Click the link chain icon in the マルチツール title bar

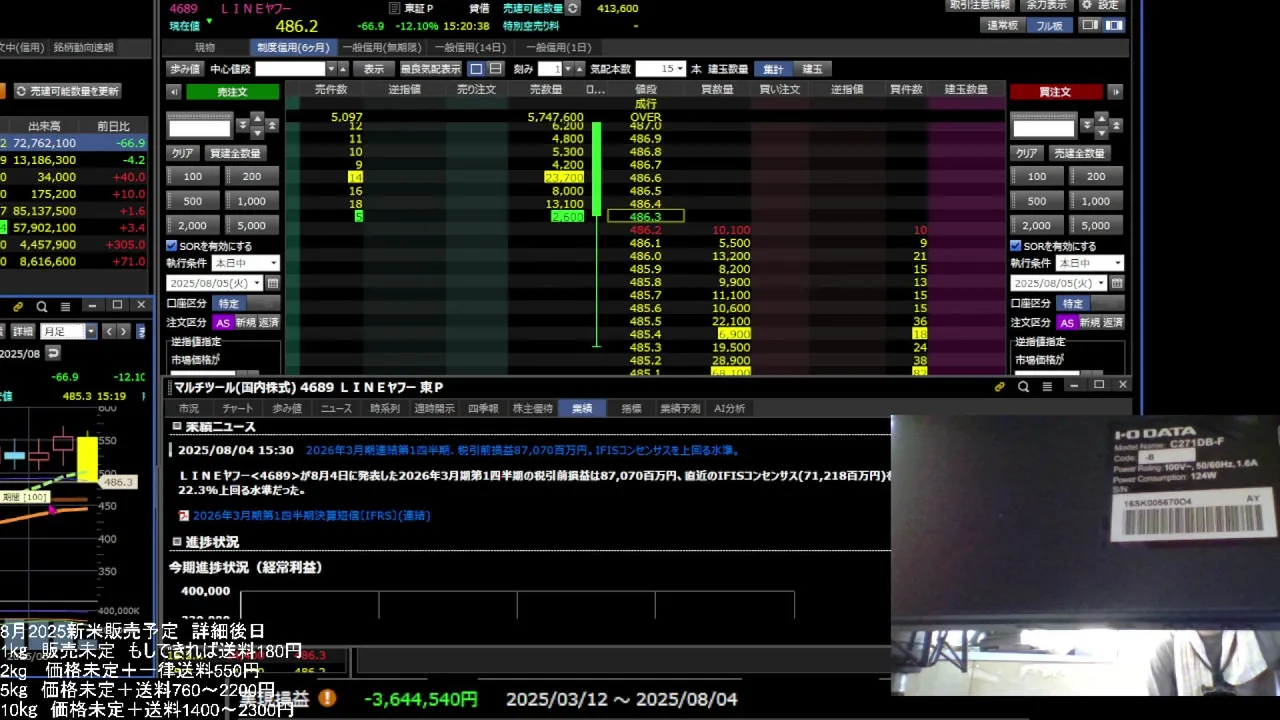tap(999, 386)
